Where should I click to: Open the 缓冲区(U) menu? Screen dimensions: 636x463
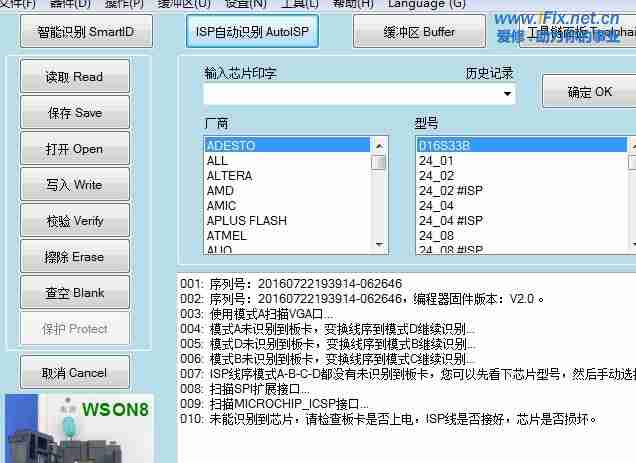click(x=184, y=4)
